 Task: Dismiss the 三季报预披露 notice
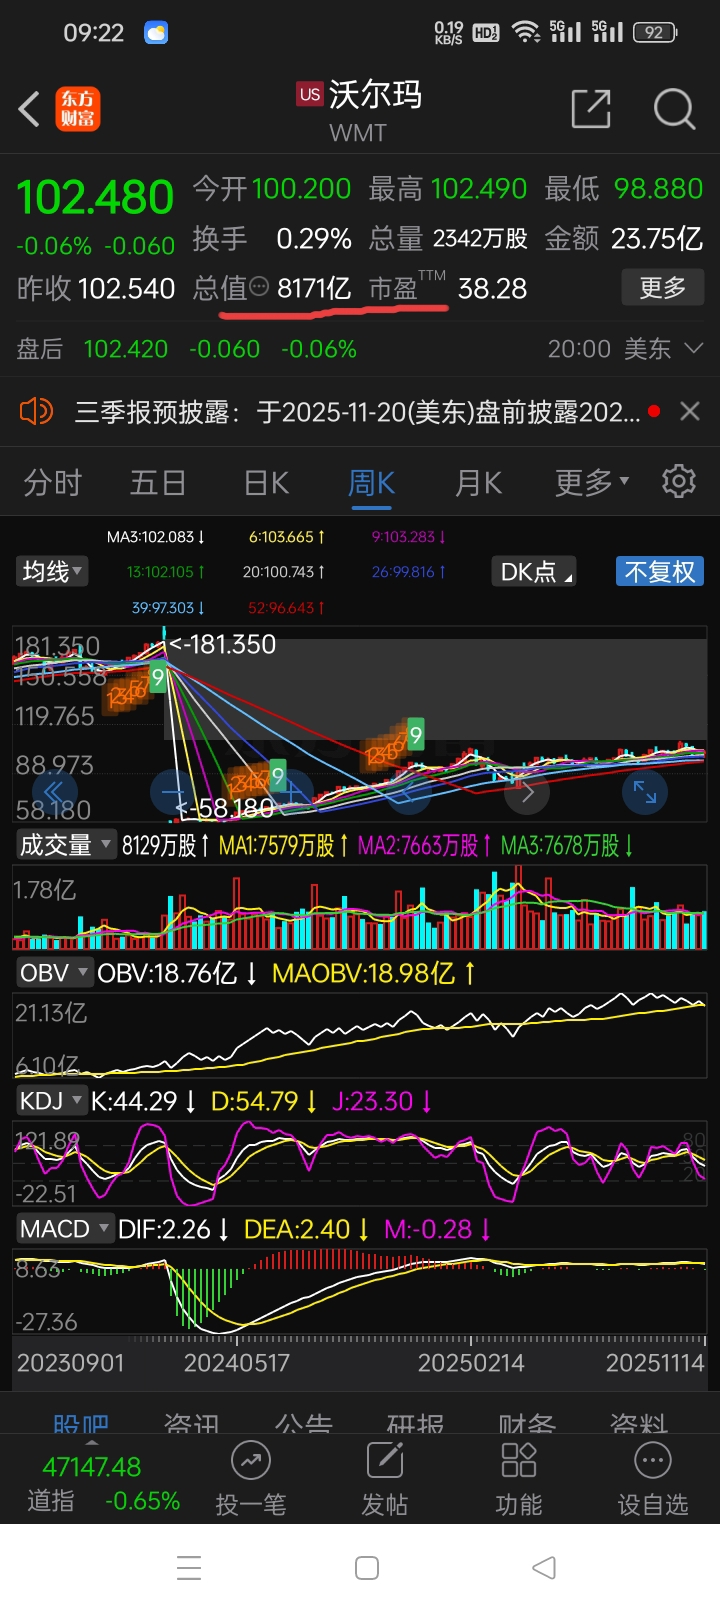(690, 411)
